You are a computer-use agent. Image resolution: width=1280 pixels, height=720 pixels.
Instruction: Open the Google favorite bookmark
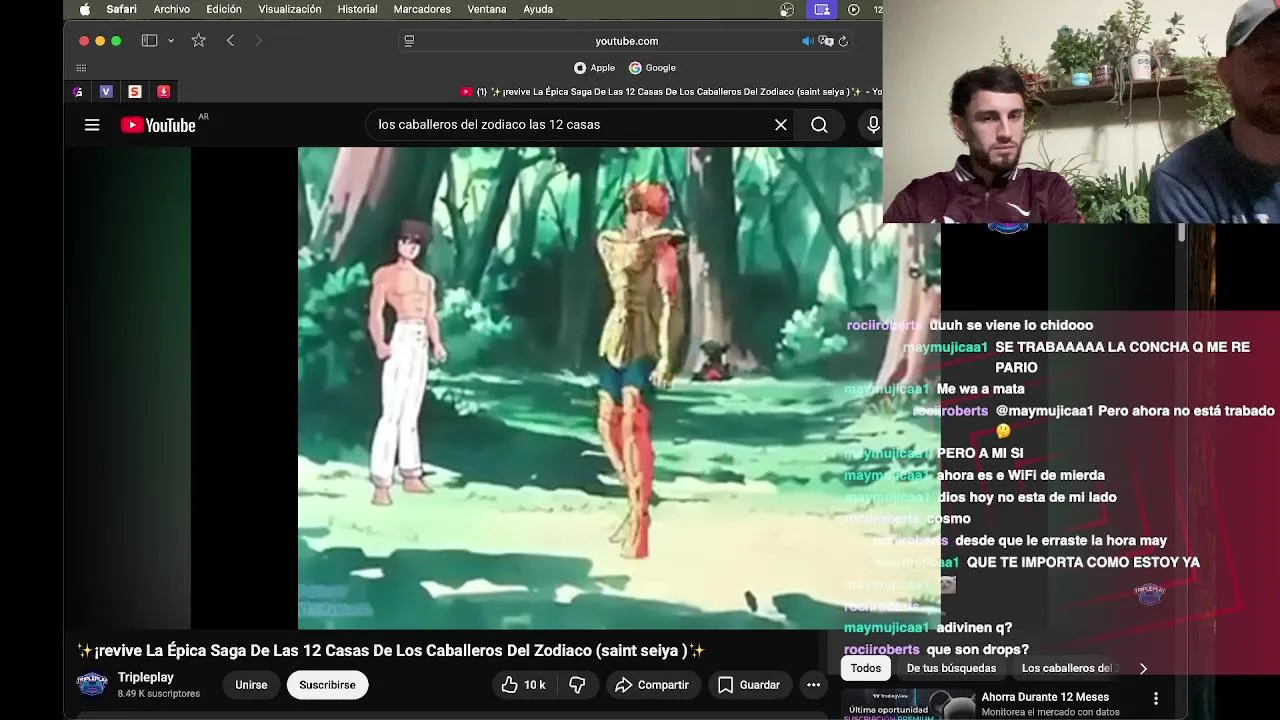(652, 68)
